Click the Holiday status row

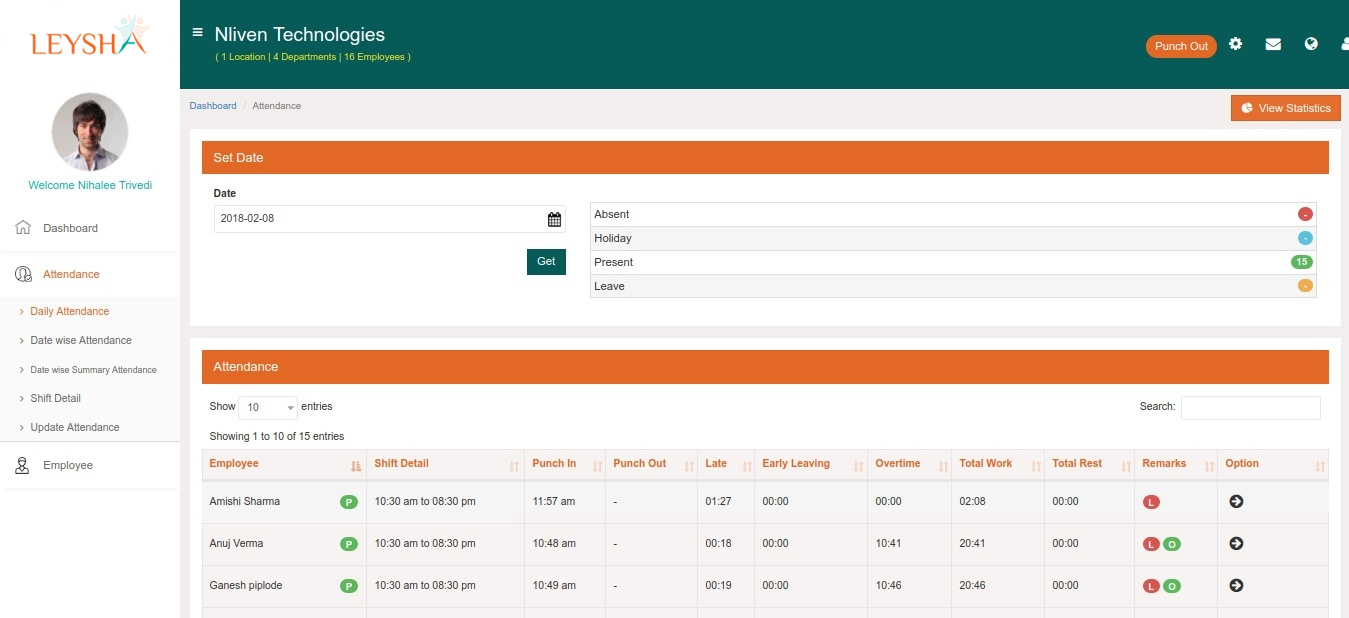(x=953, y=238)
